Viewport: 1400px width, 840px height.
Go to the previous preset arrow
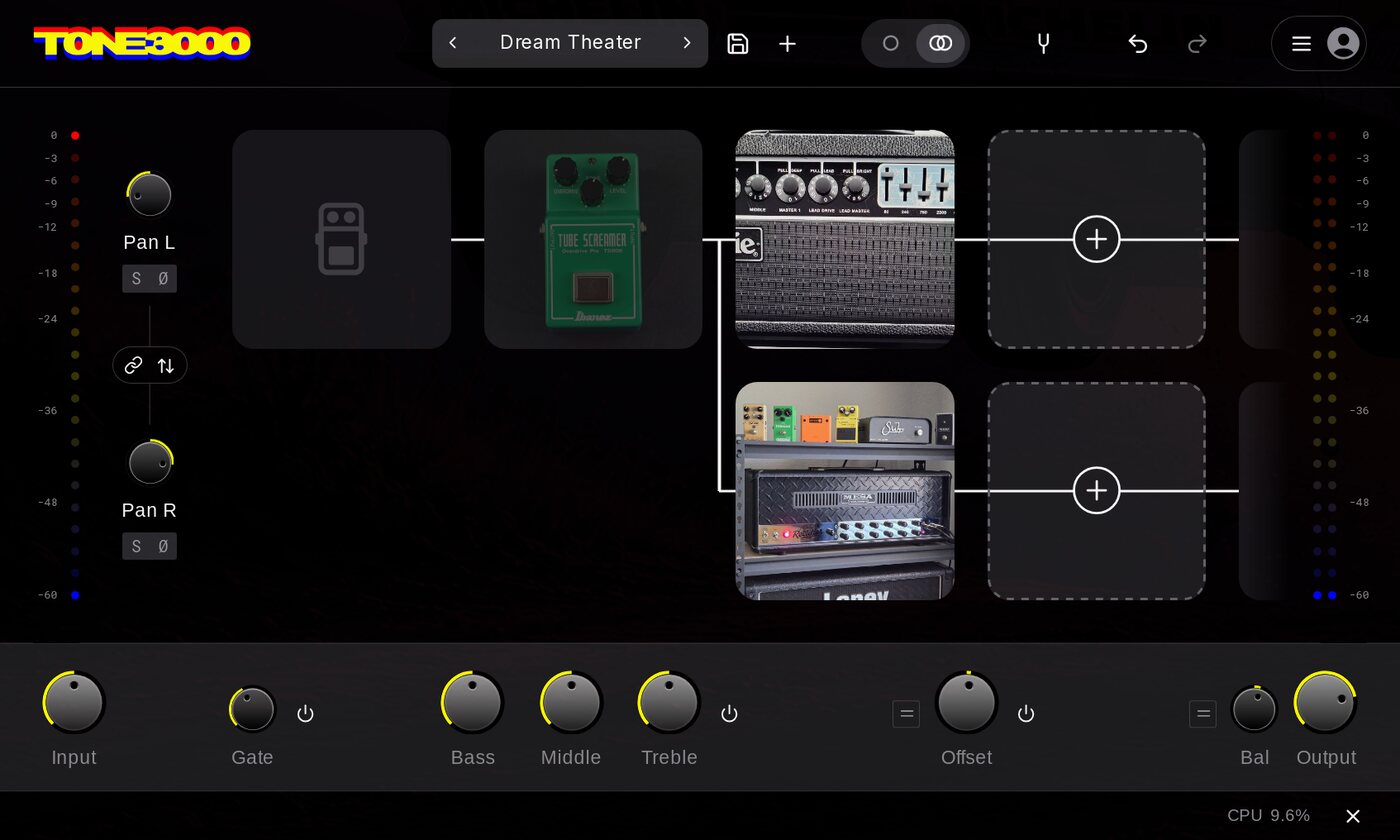click(x=453, y=43)
